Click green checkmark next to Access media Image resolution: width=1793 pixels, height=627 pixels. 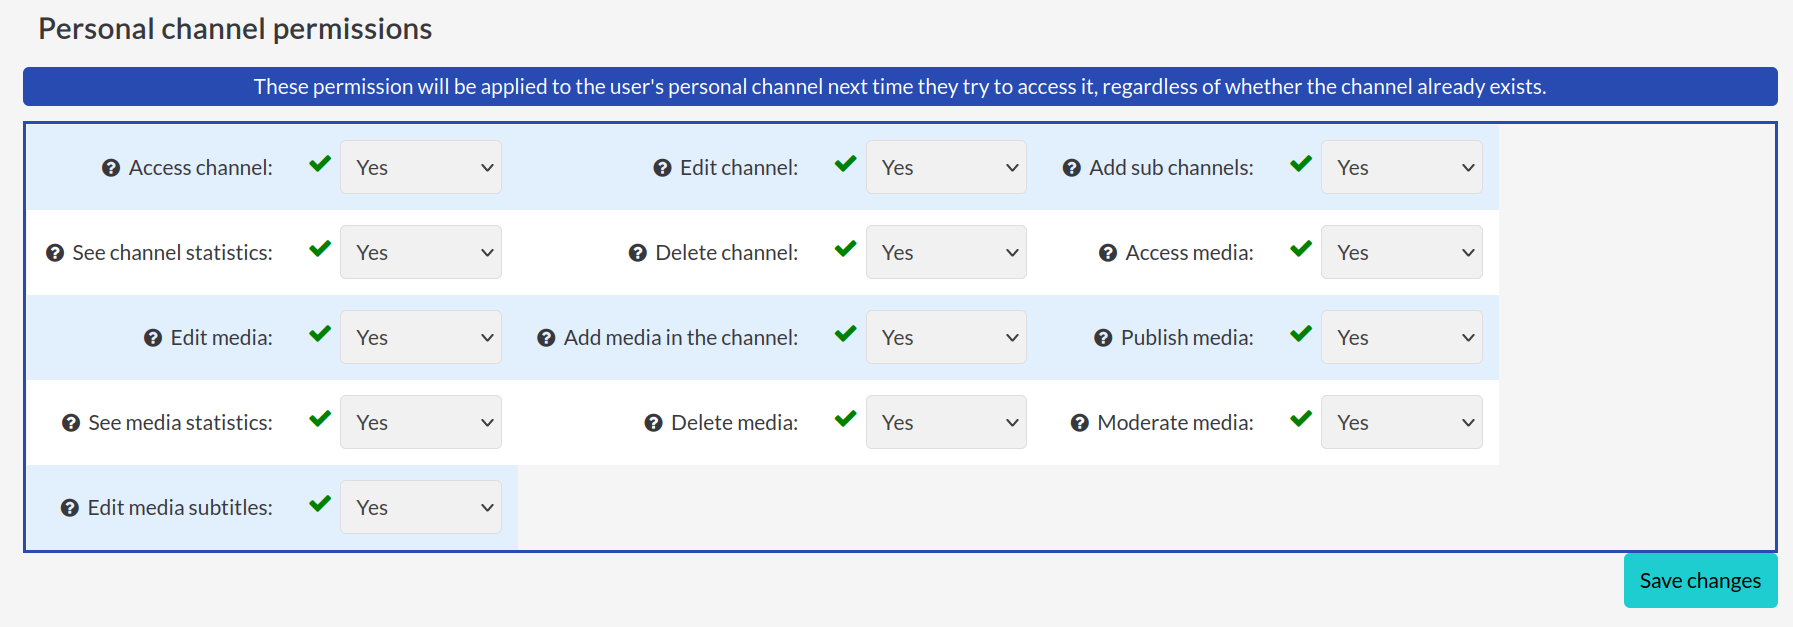(x=1301, y=249)
